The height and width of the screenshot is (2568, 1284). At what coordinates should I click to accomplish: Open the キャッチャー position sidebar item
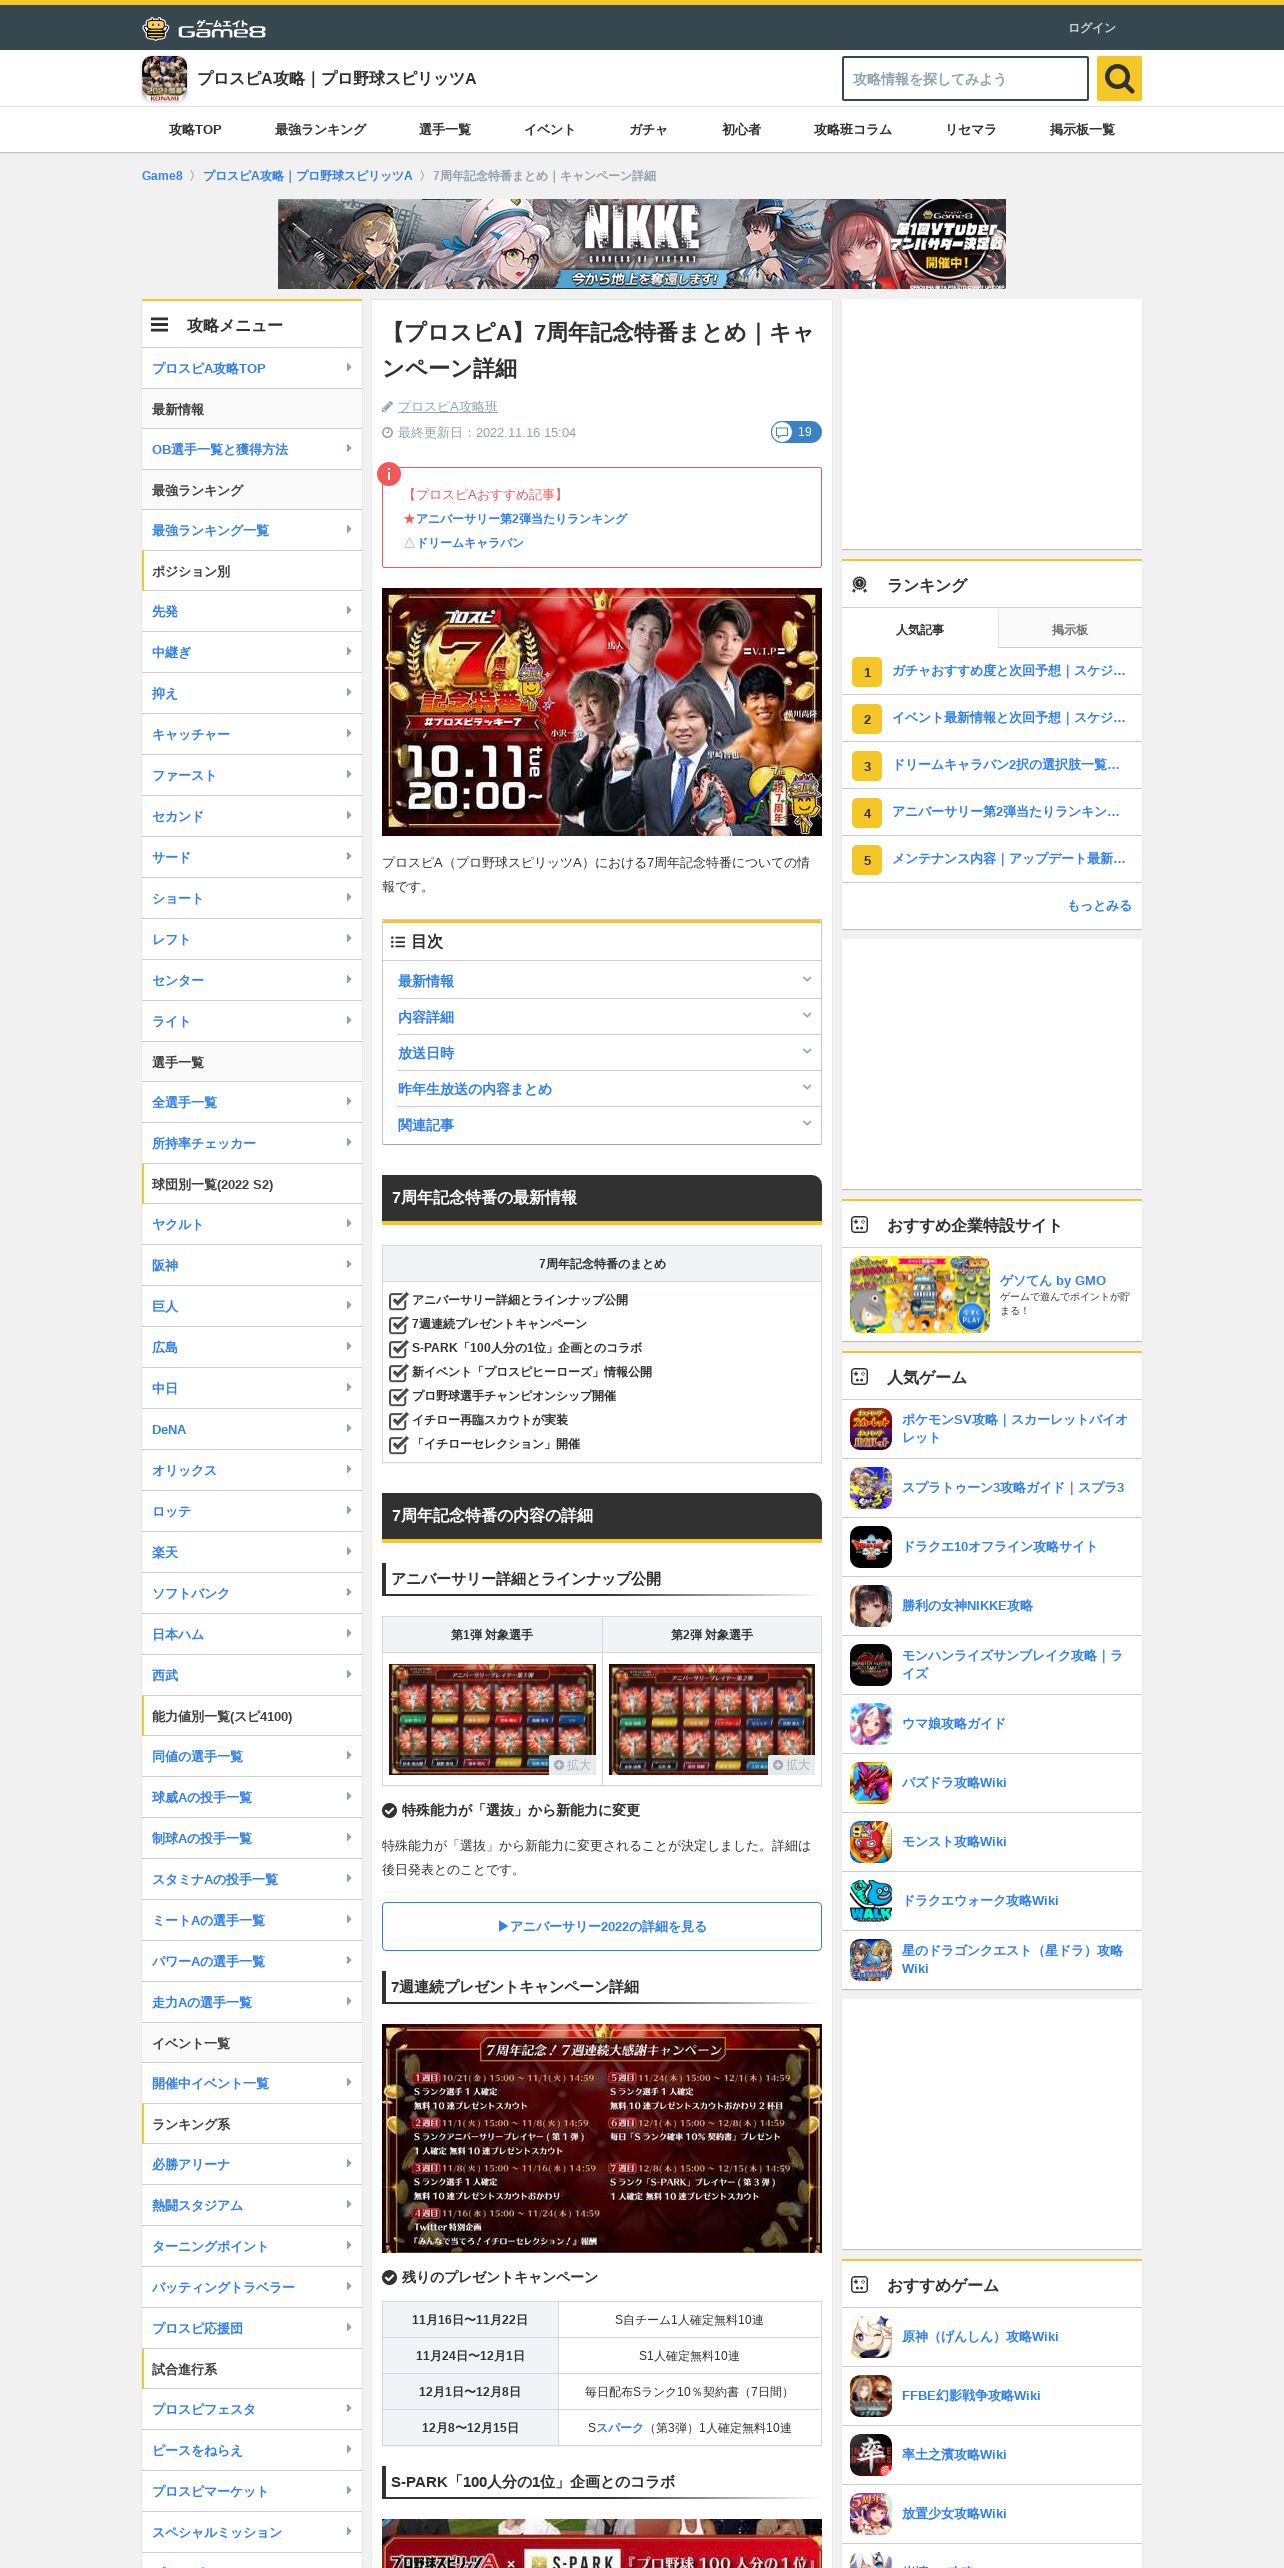point(252,734)
